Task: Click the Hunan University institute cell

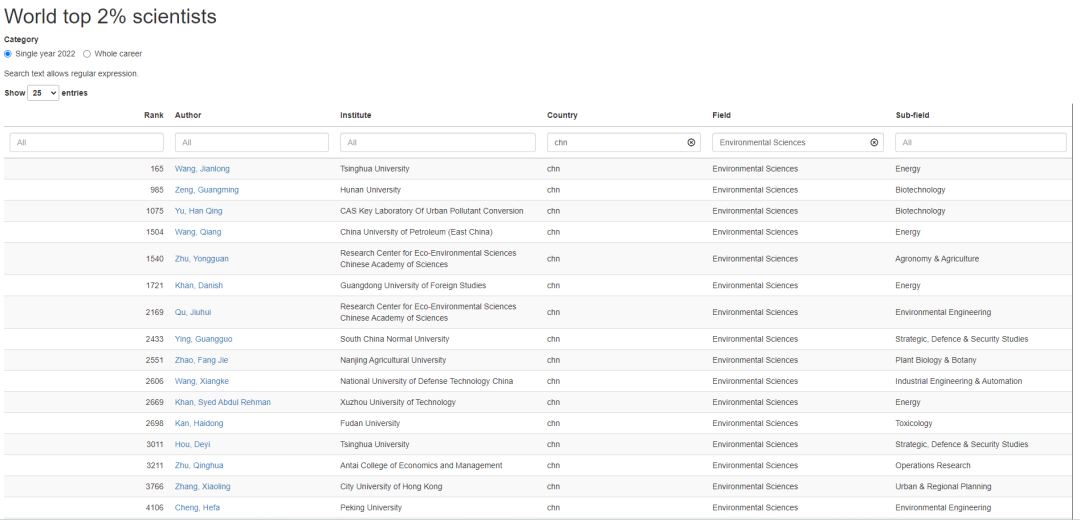Action: click(x=371, y=190)
